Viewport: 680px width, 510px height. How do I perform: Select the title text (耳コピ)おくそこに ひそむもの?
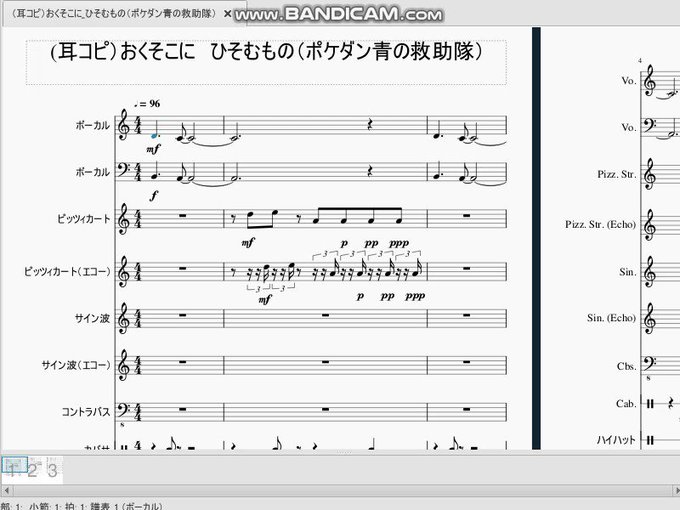(x=266, y=52)
